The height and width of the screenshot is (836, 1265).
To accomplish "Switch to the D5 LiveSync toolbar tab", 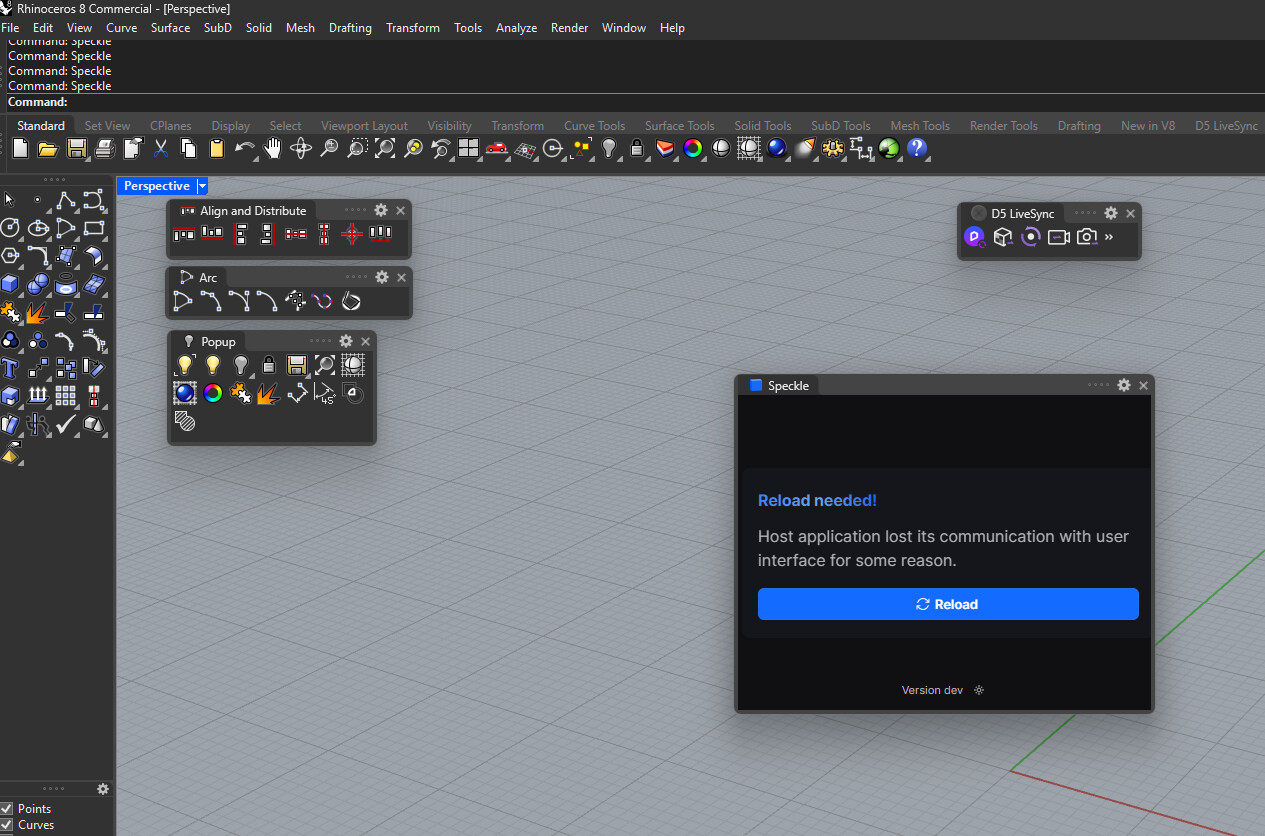I will click(1226, 126).
